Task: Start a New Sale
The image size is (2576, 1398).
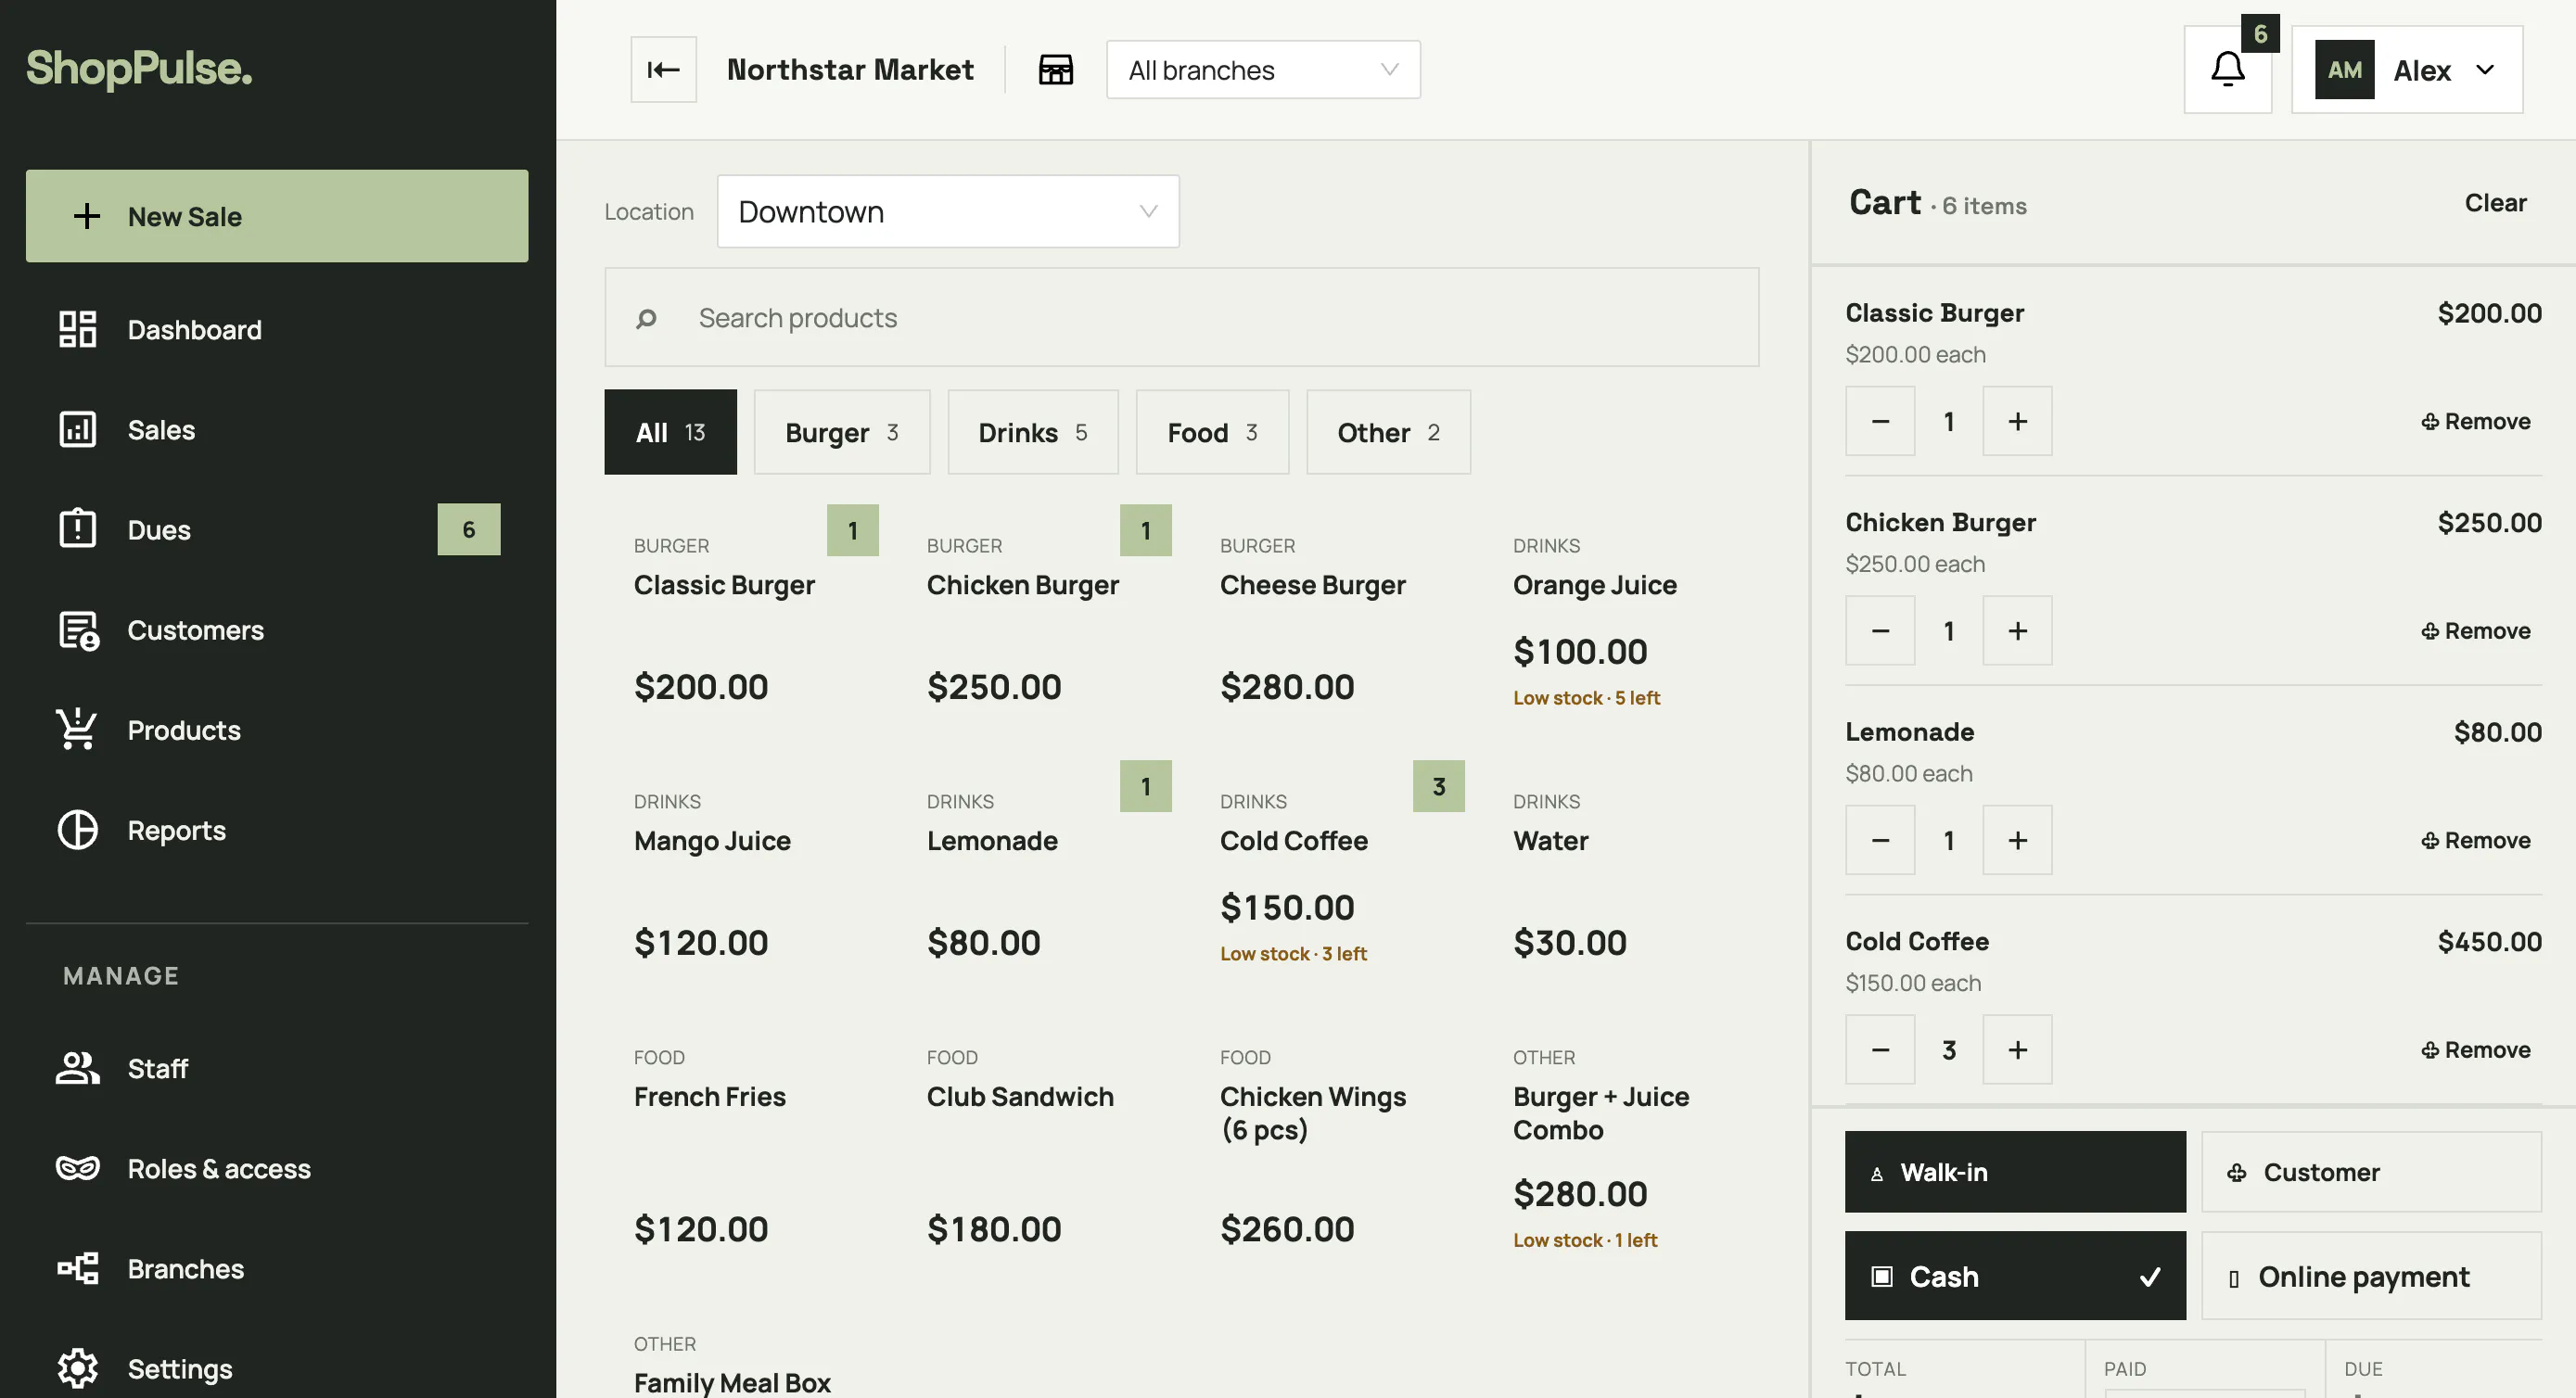Action: 276,216
